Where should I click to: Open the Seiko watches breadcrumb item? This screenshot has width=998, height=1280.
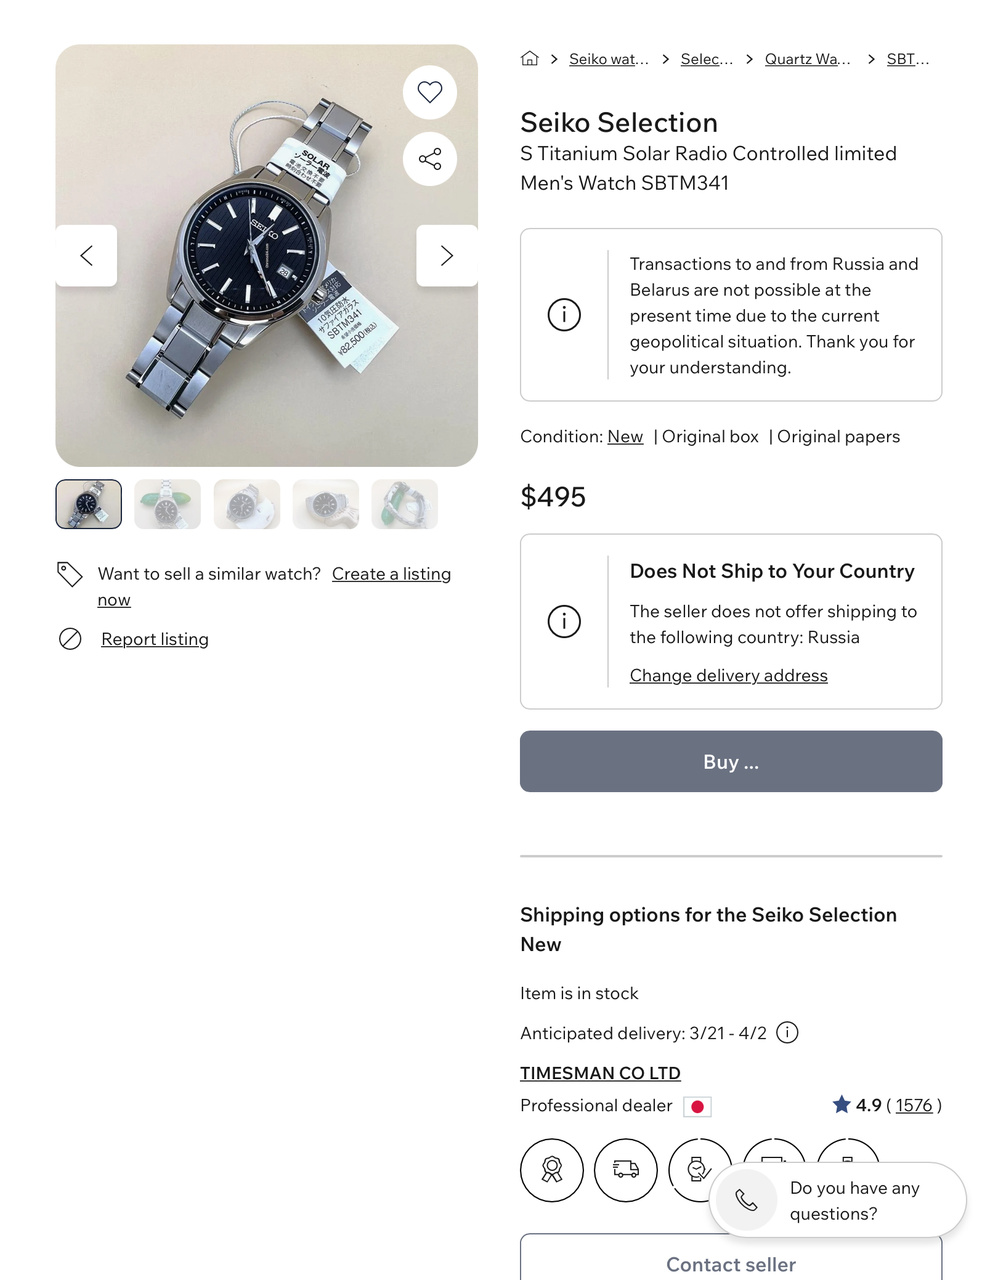[608, 59]
